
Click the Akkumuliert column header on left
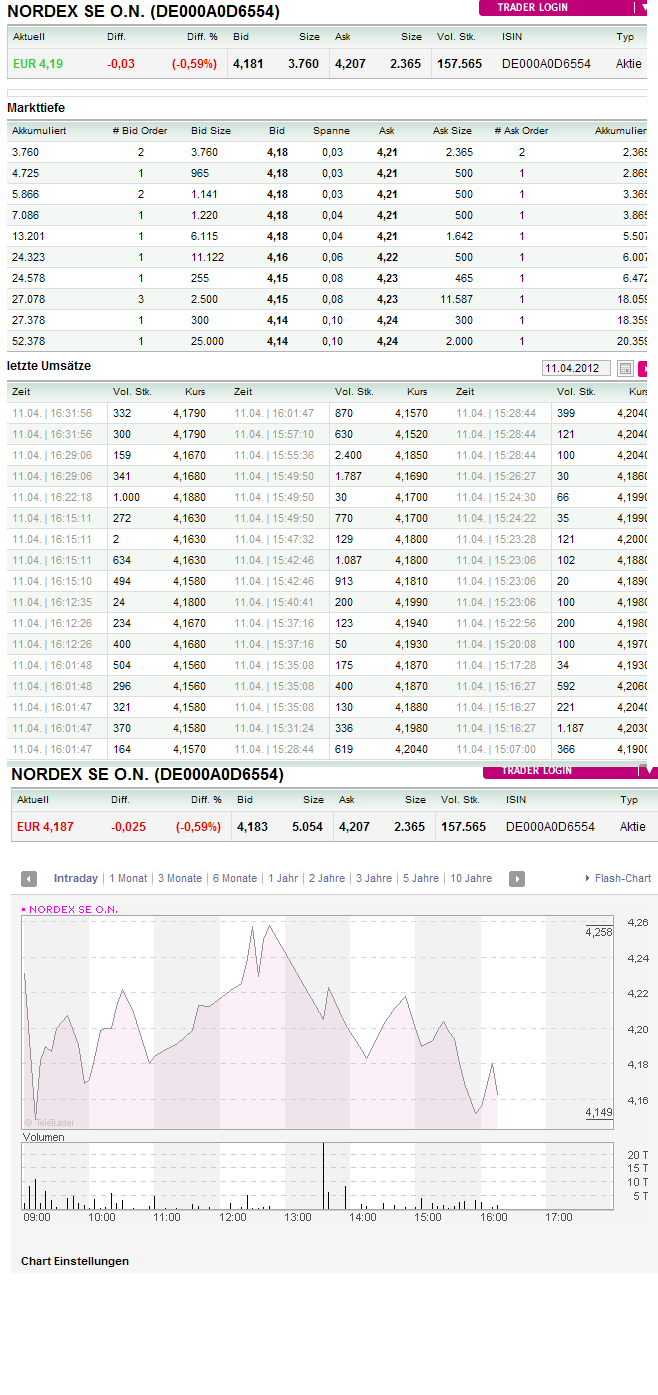point(39,131)
